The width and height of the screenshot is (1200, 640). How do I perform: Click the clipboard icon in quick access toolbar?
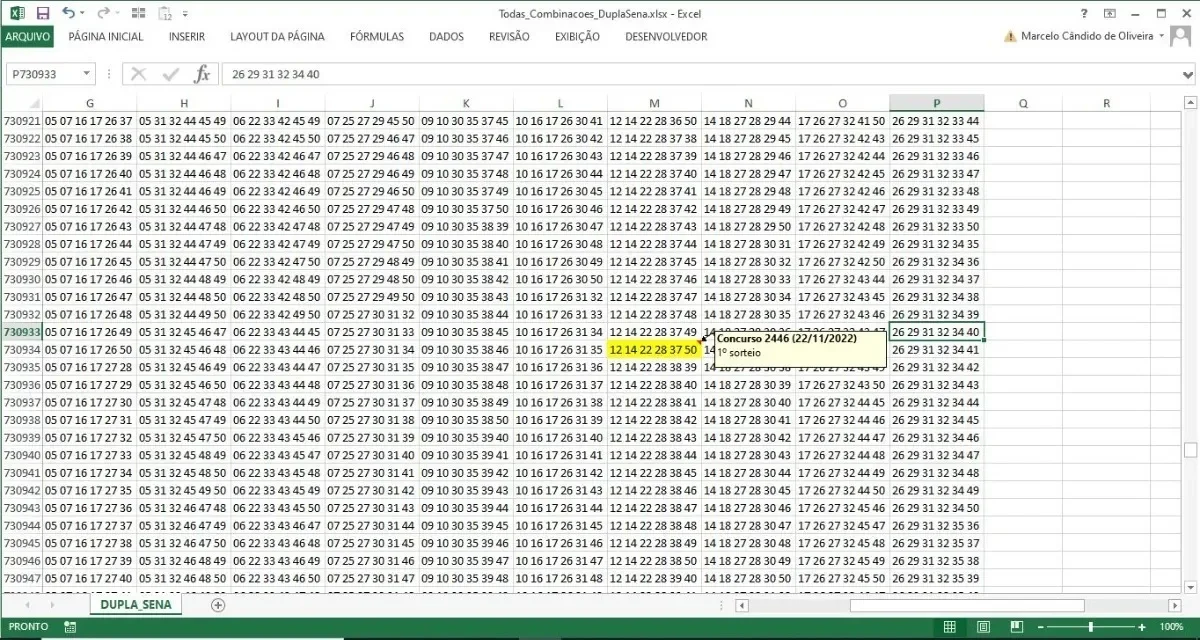pos(166,13)
